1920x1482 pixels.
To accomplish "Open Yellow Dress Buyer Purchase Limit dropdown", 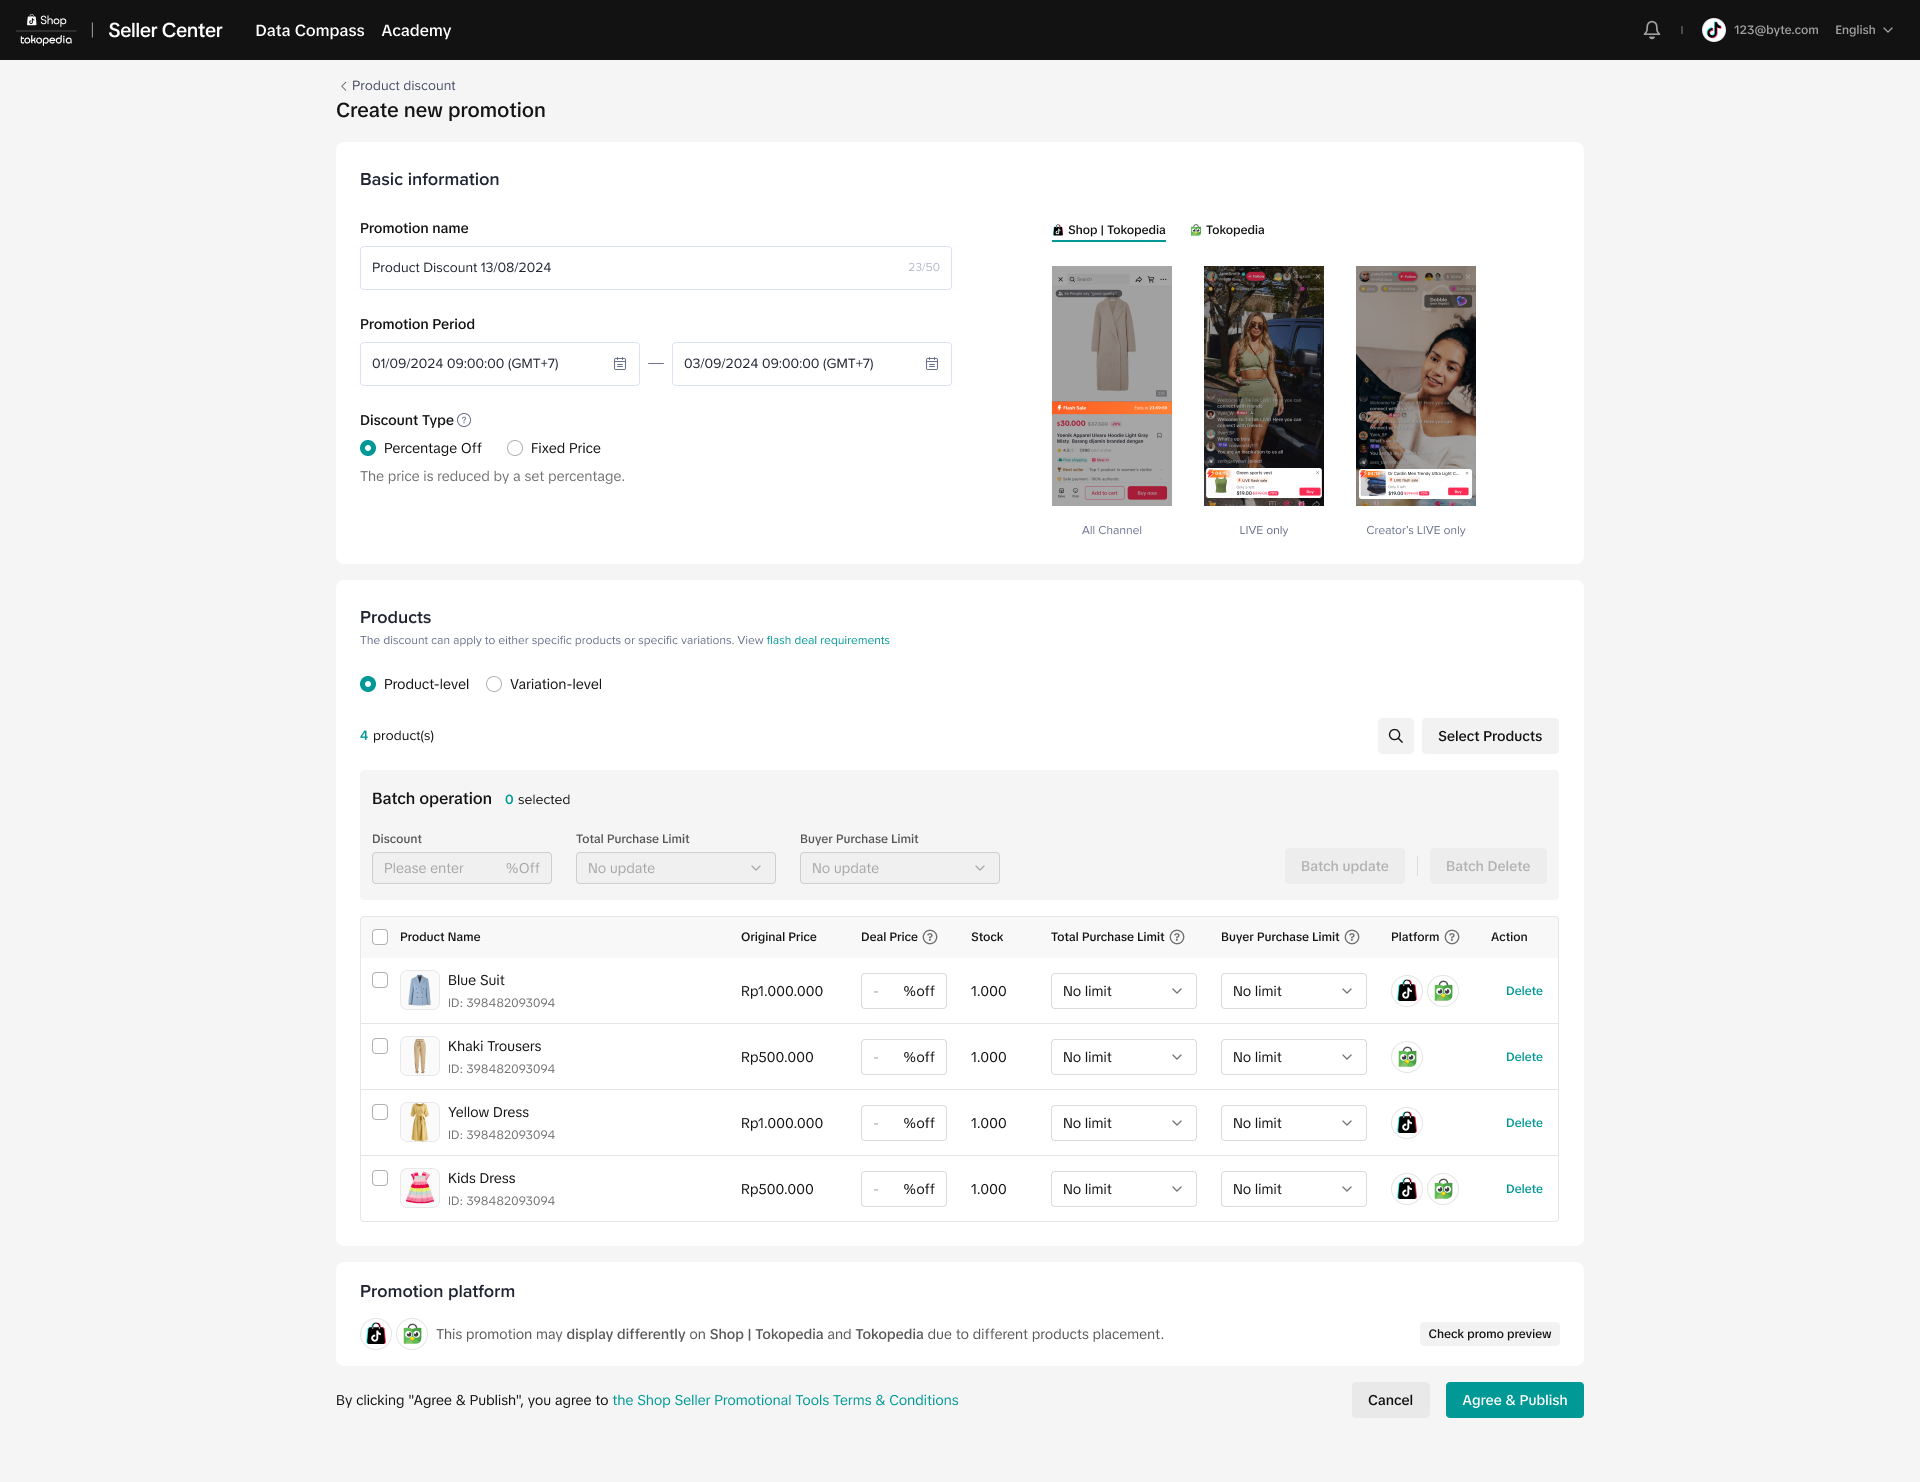I will (1293, 1123).
